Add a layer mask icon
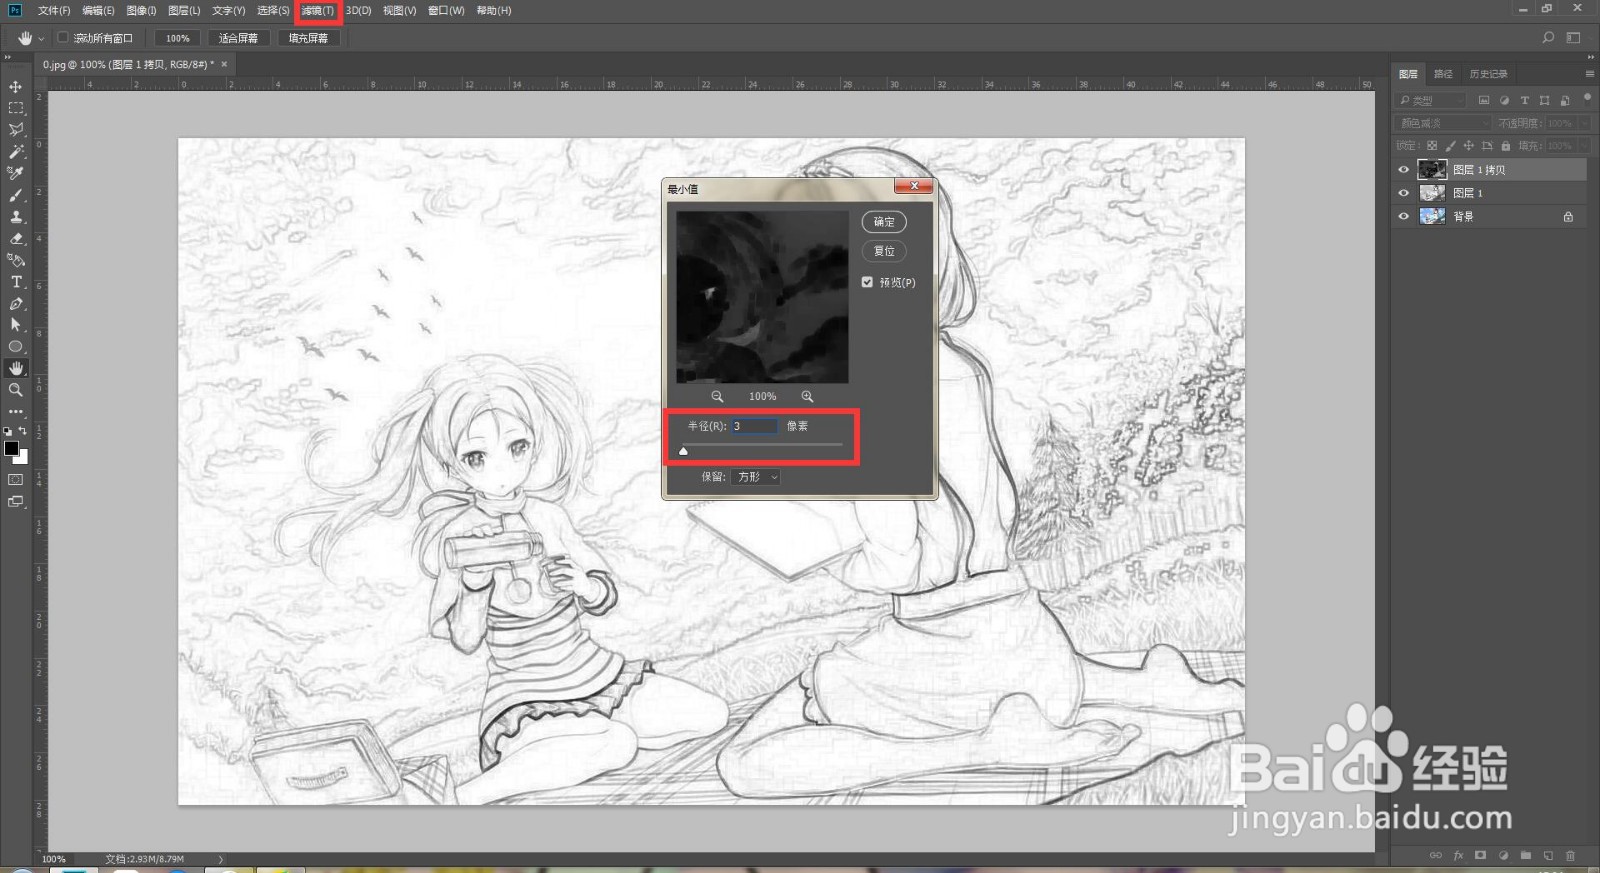 pos(1480,856)
